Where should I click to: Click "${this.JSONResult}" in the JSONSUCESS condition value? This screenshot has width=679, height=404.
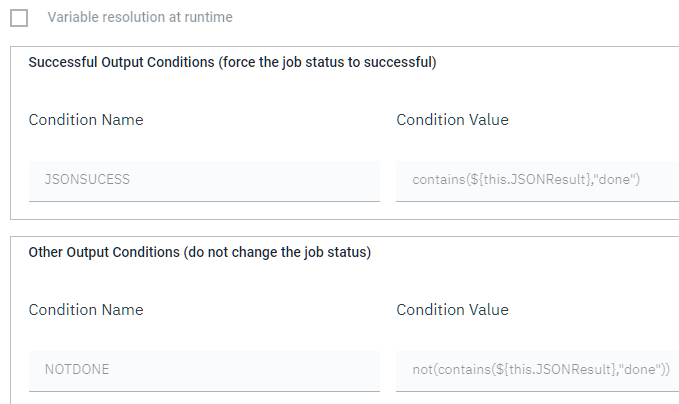[x=523, y=180]
